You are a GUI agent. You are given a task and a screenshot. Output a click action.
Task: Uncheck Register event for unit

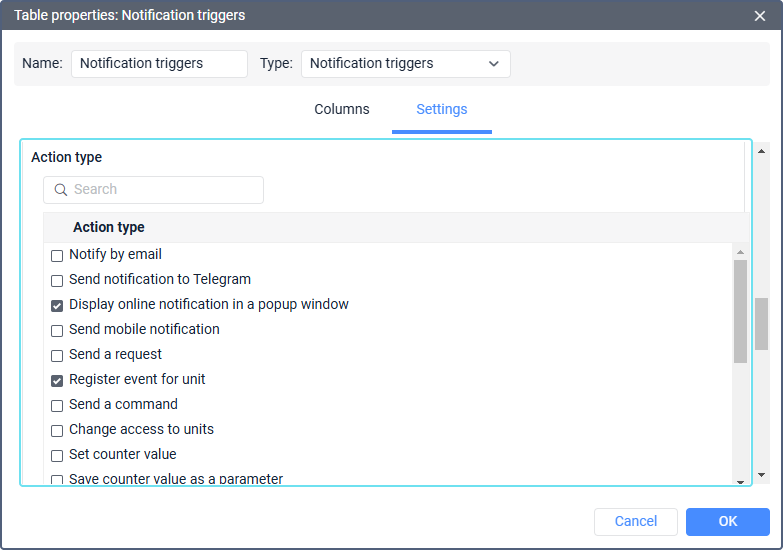pyautogui.click(x=57, y=381)
